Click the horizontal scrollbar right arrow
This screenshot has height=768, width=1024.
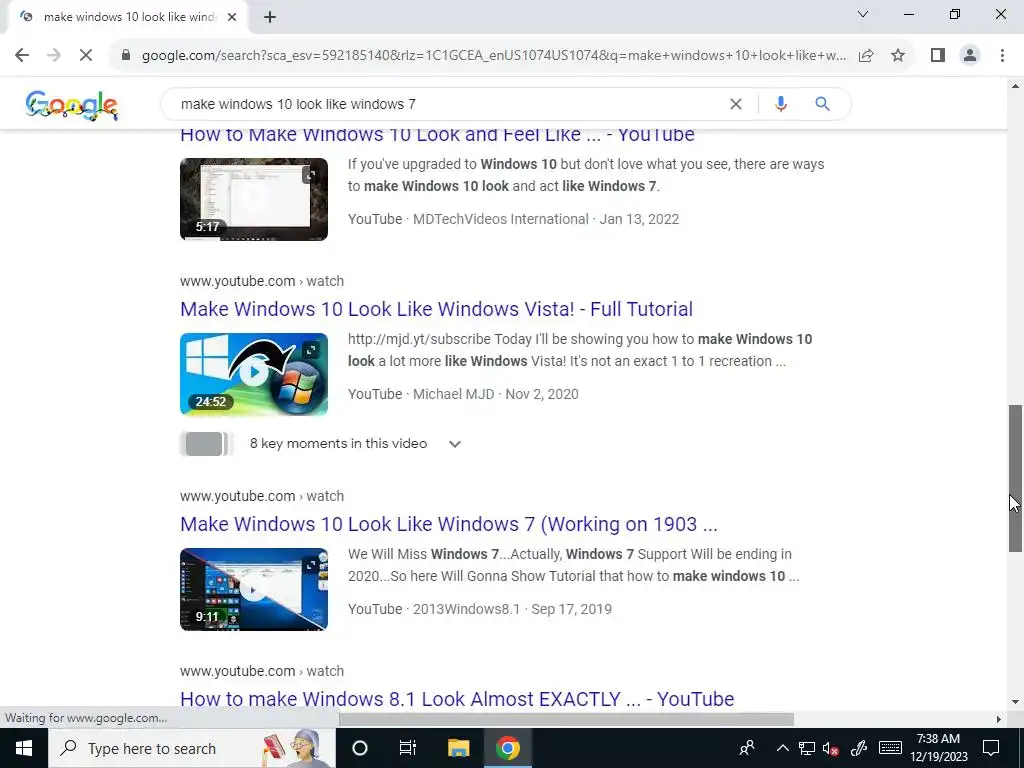click(999, 720)
